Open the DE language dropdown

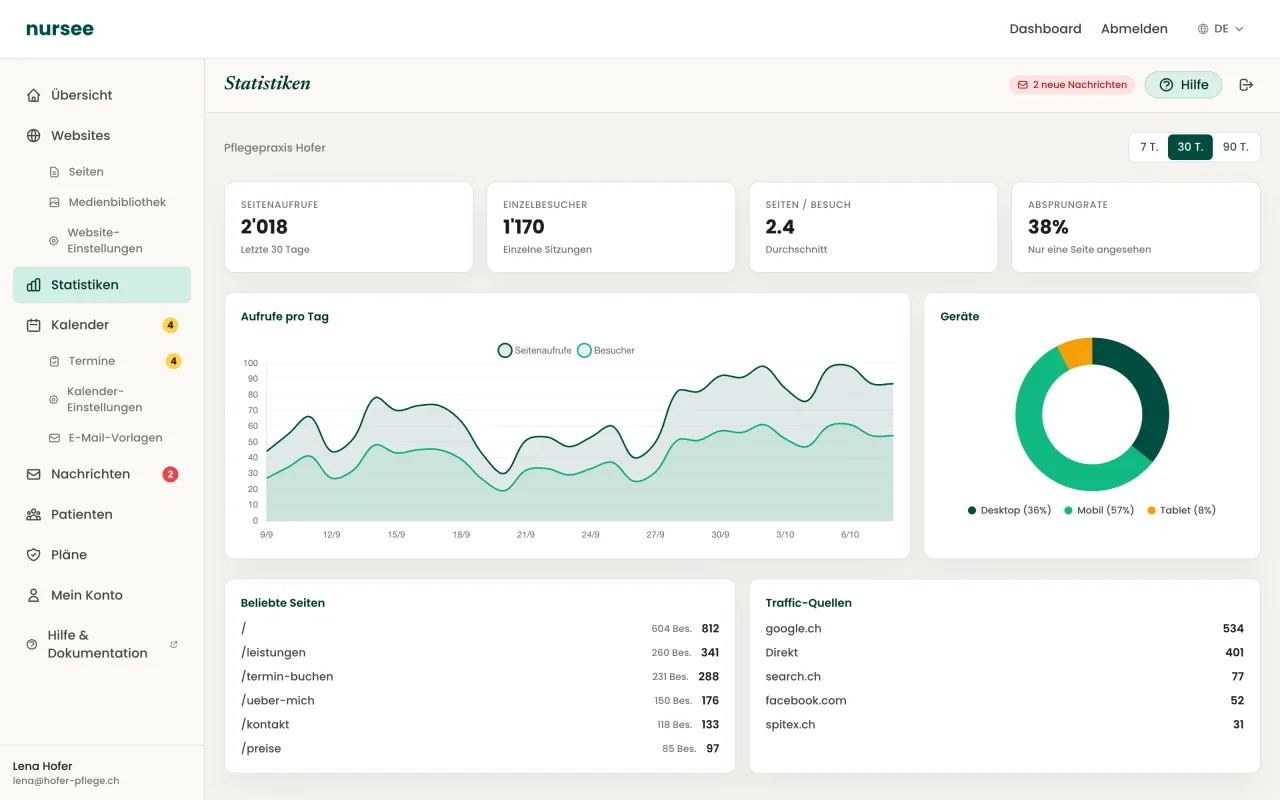tap(1221, 29)
